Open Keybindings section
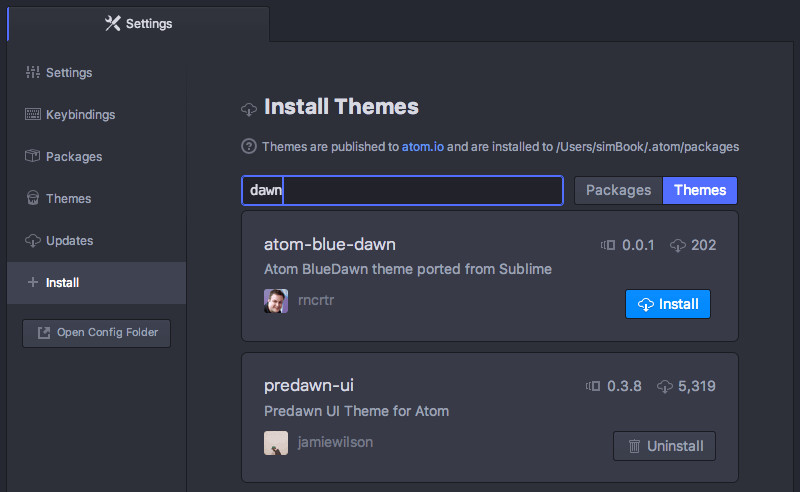800x492 pixels. click(x=80, y=115)
